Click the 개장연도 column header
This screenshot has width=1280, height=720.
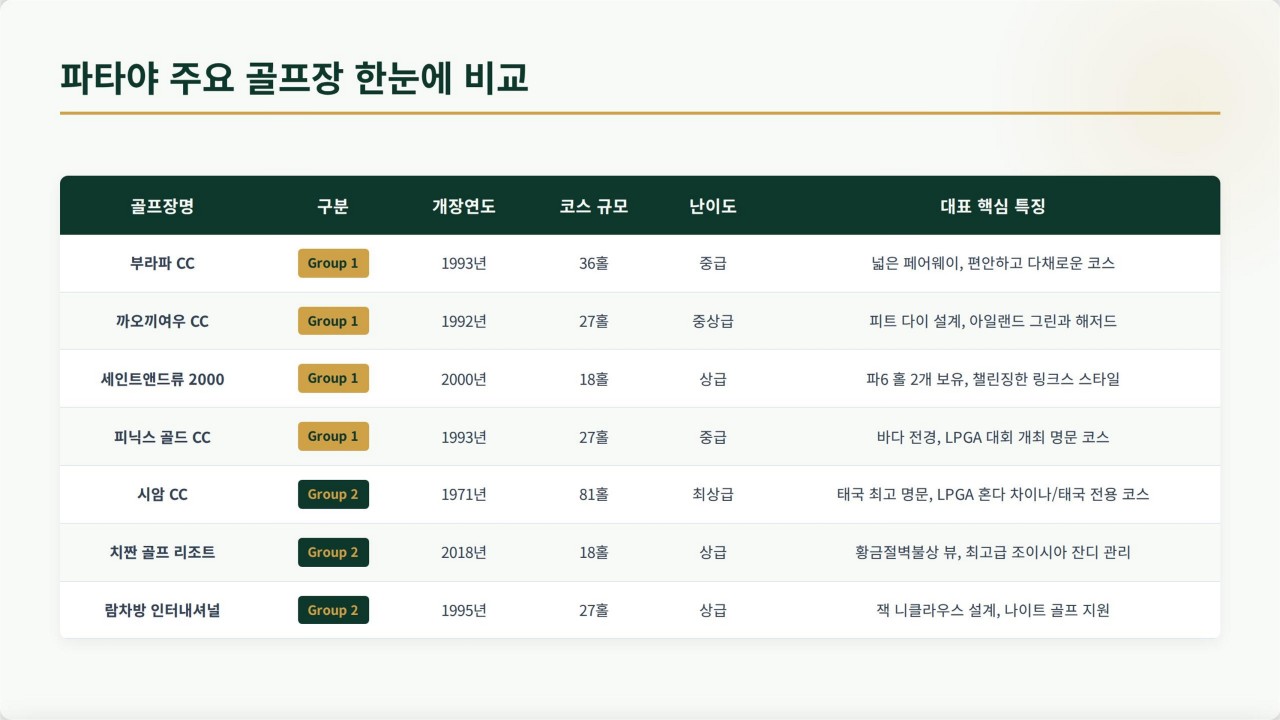(463, 207)
